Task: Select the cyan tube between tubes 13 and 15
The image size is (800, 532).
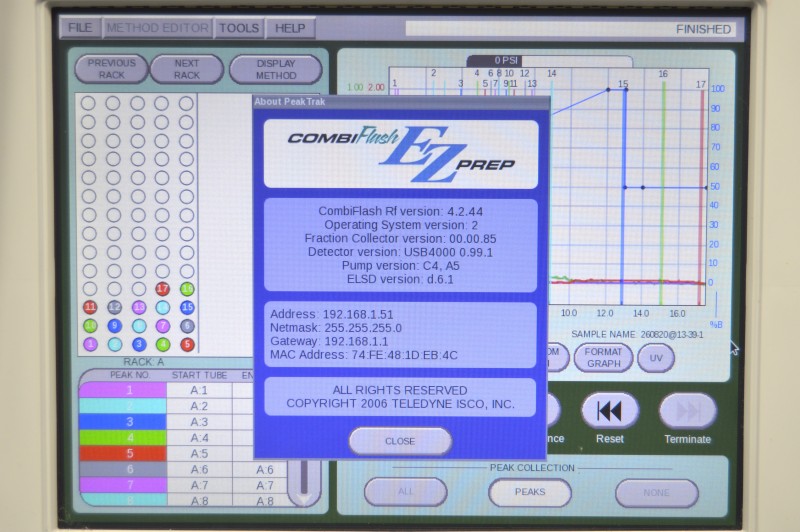Action: [163, 307]
